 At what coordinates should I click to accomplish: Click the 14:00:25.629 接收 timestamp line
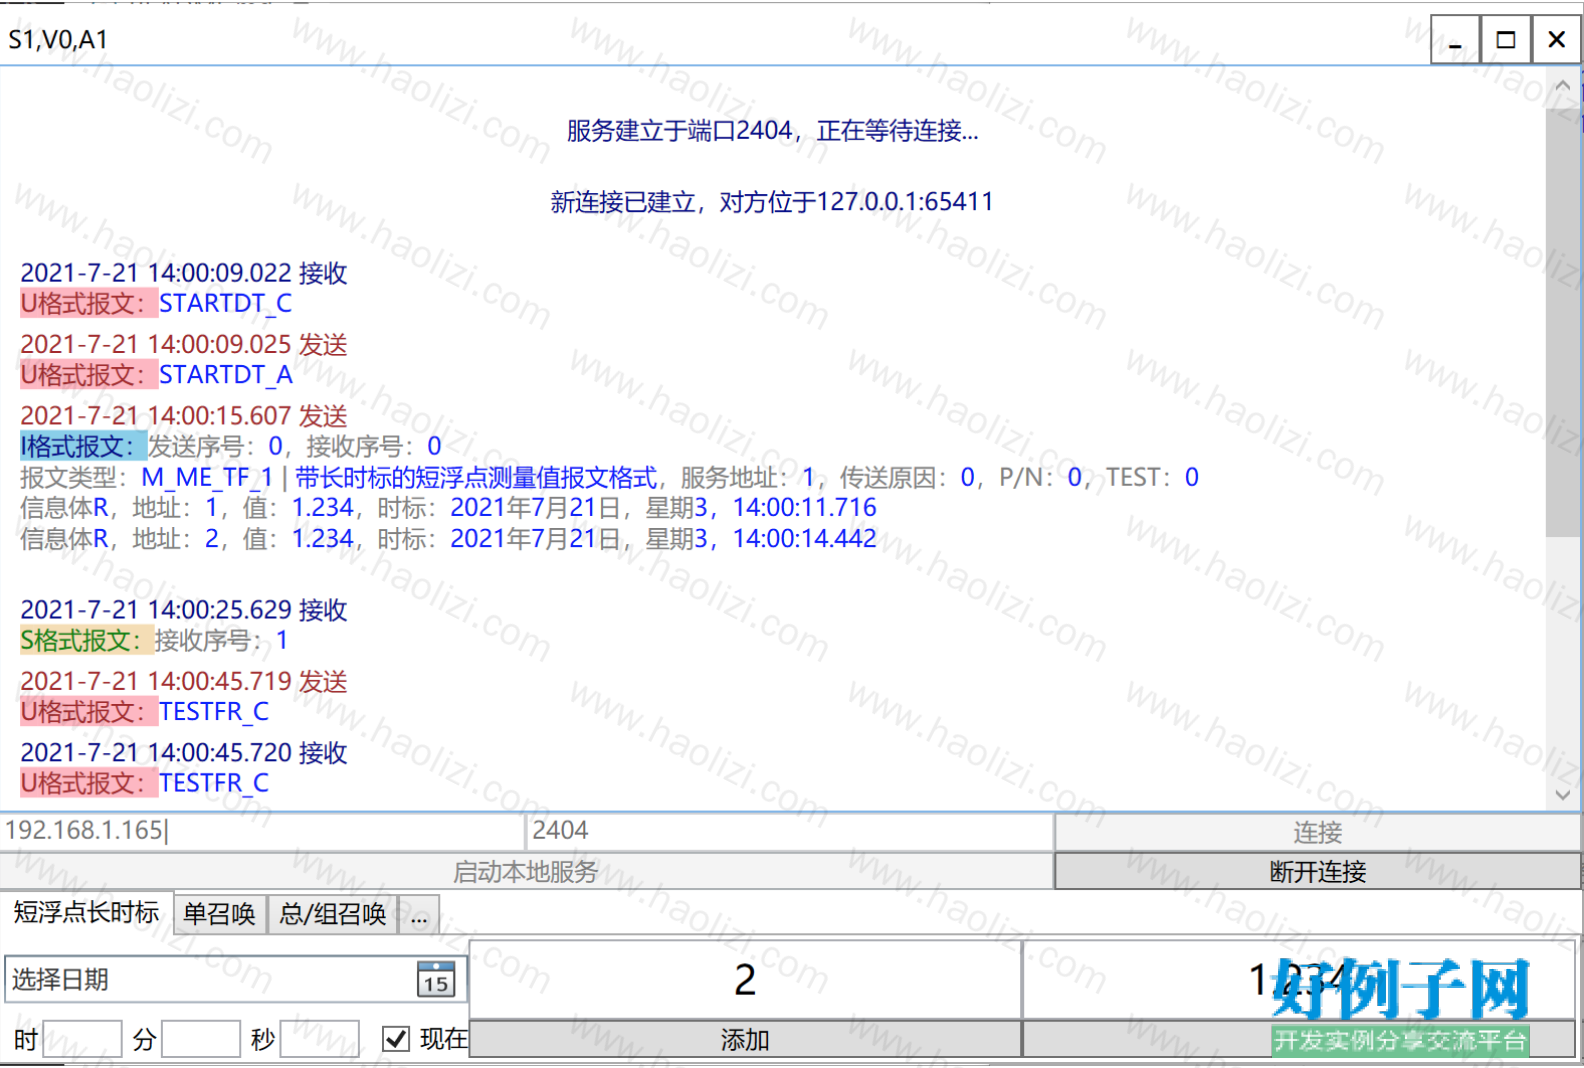pos(184,610)
